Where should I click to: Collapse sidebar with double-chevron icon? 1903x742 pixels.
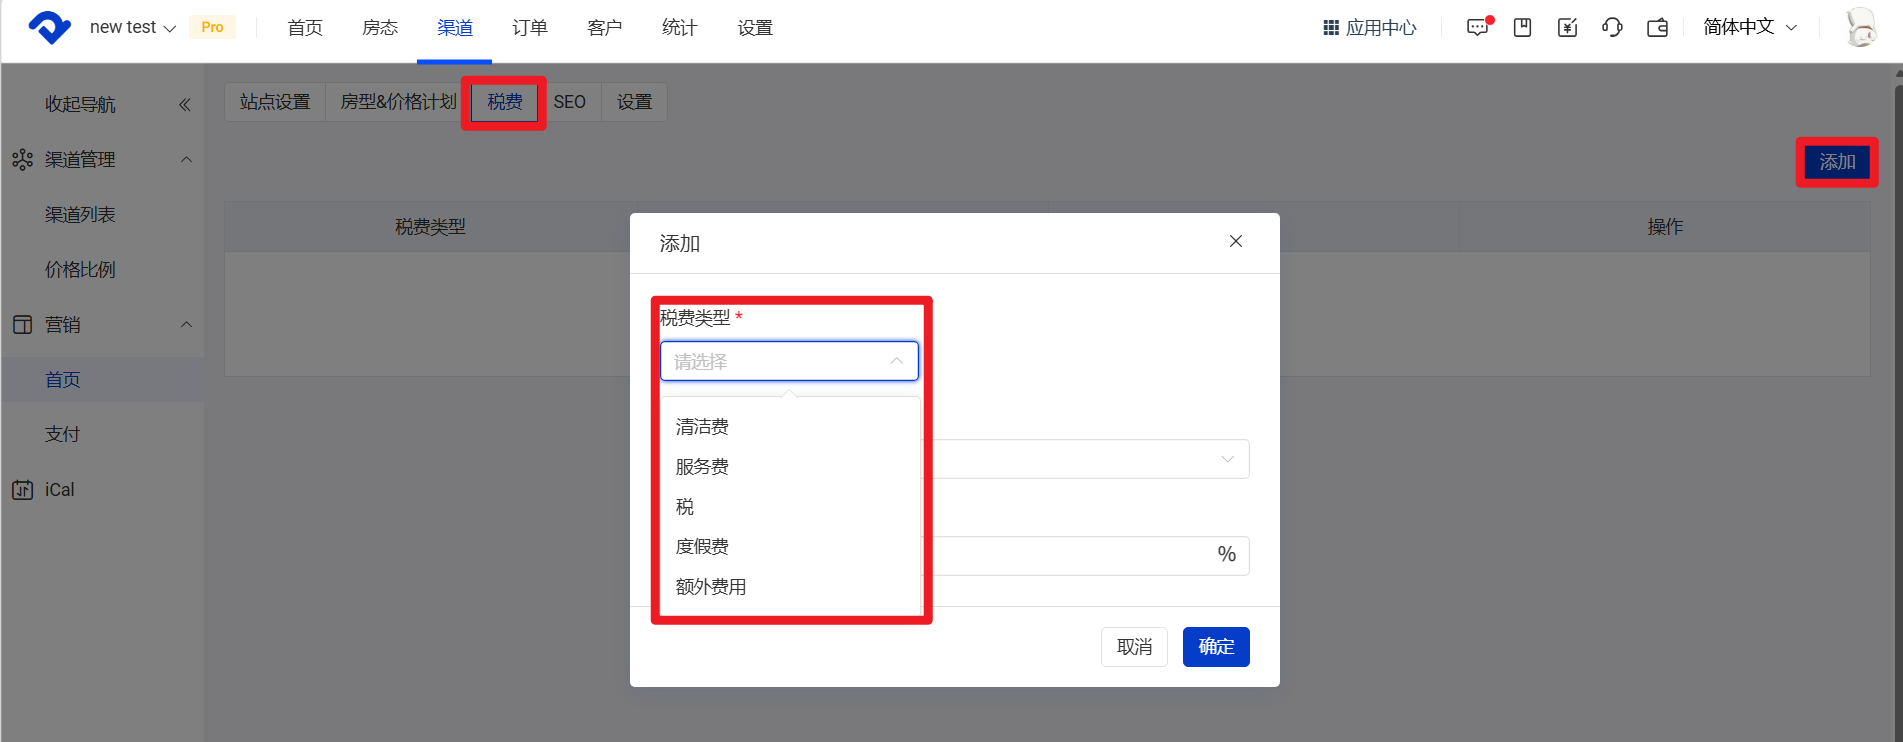point(184,105)
